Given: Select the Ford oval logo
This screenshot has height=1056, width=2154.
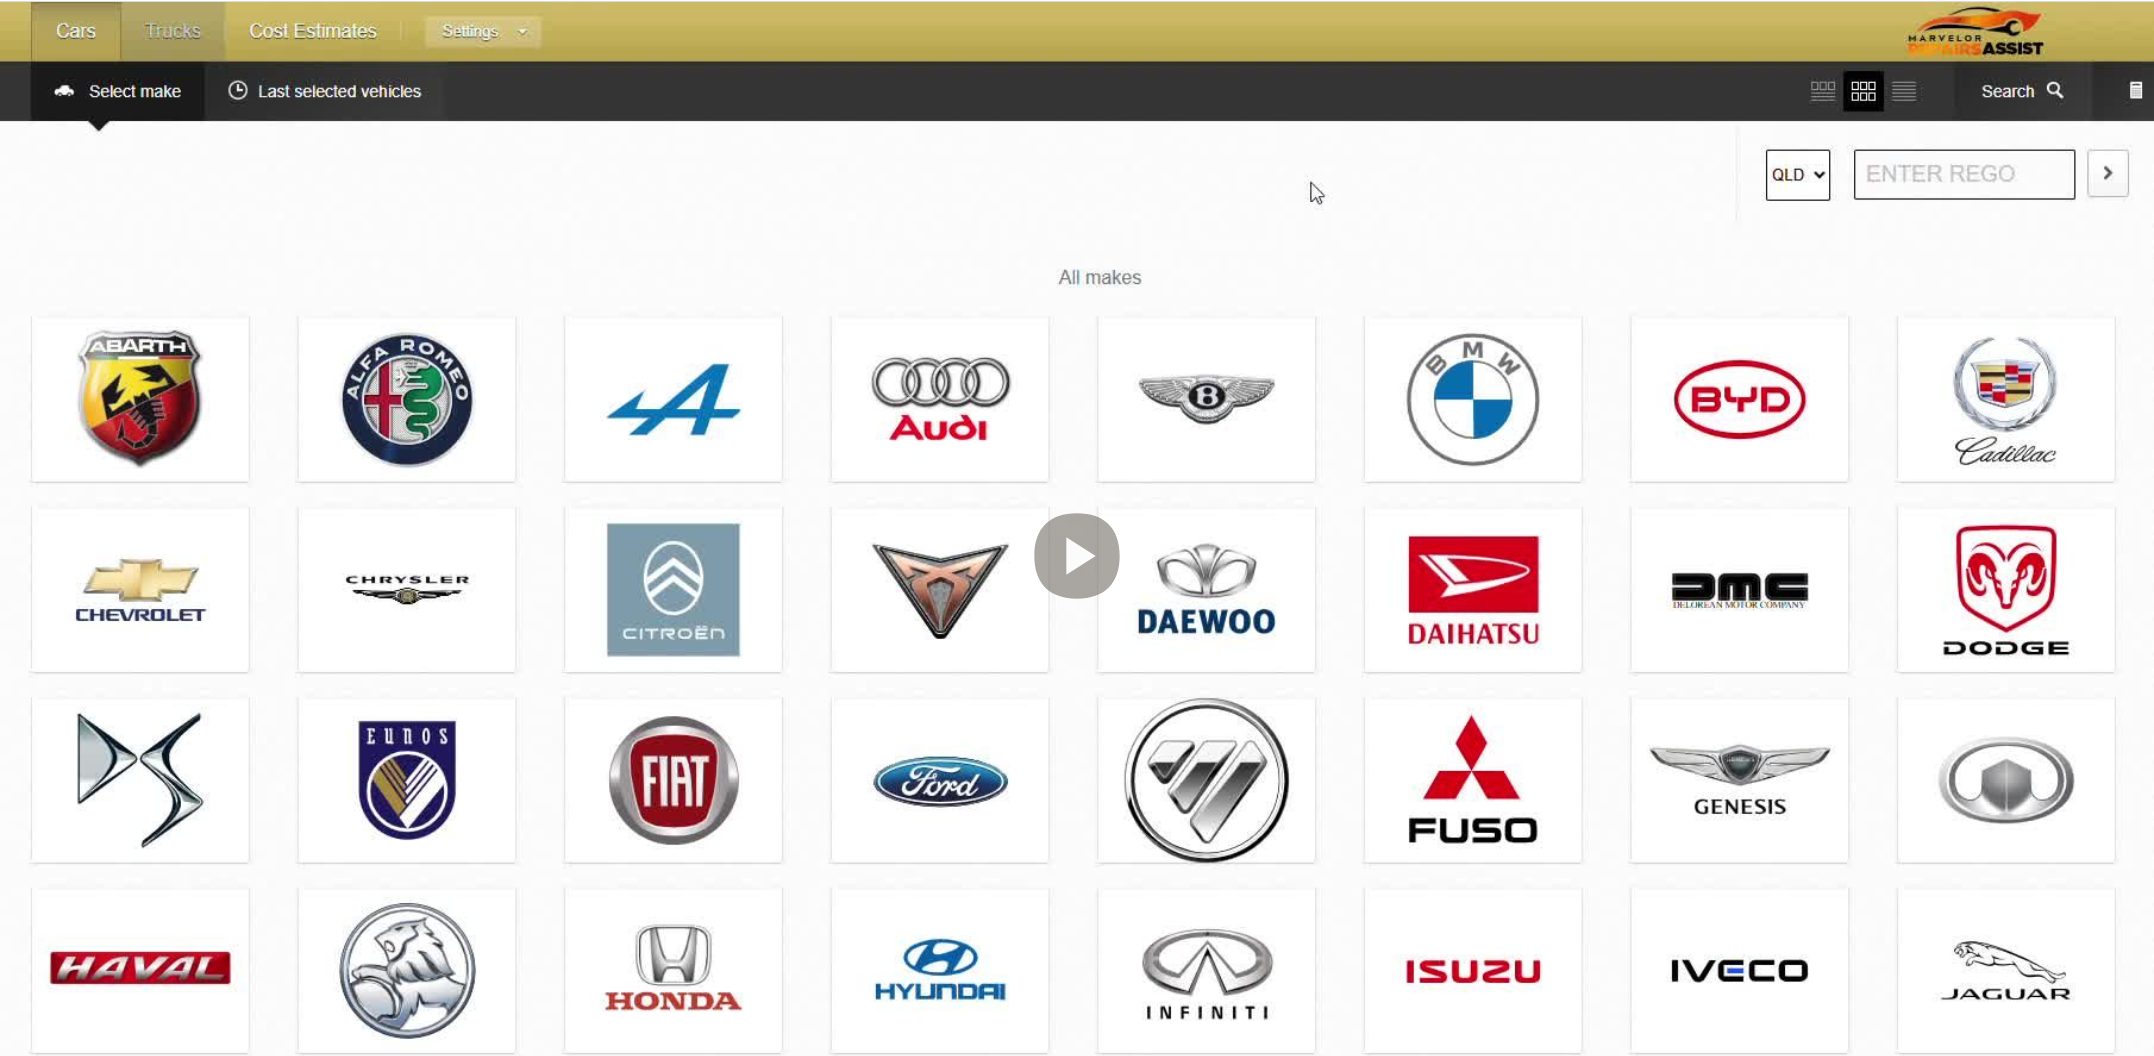Looking at the screenshot, I should (x=940, y=780).
